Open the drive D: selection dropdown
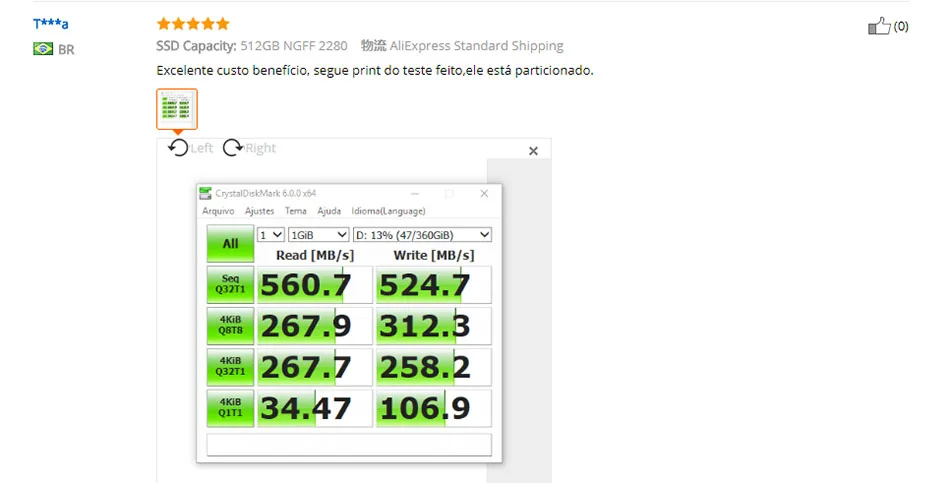The image size is (950, 483). 422,235
